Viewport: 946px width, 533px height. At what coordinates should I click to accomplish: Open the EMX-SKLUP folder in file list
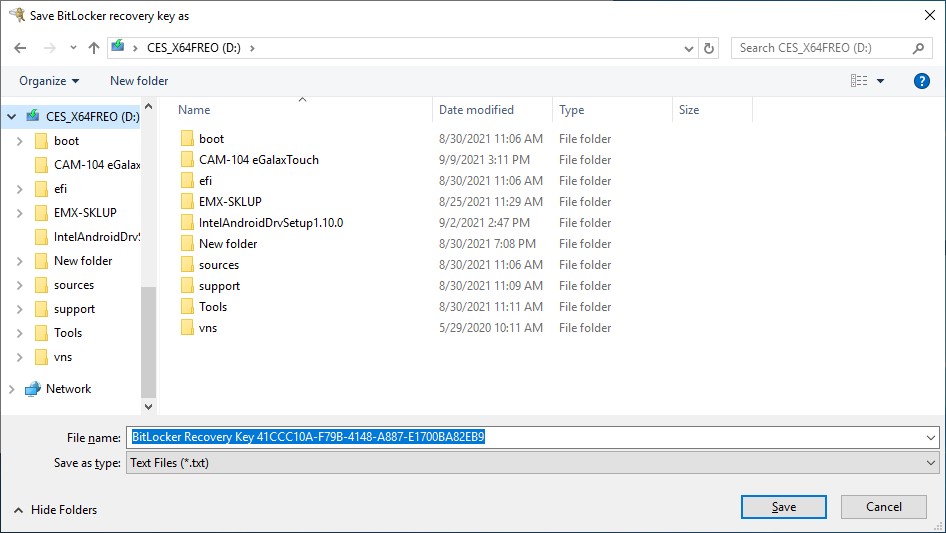click(x=230, y=202)
